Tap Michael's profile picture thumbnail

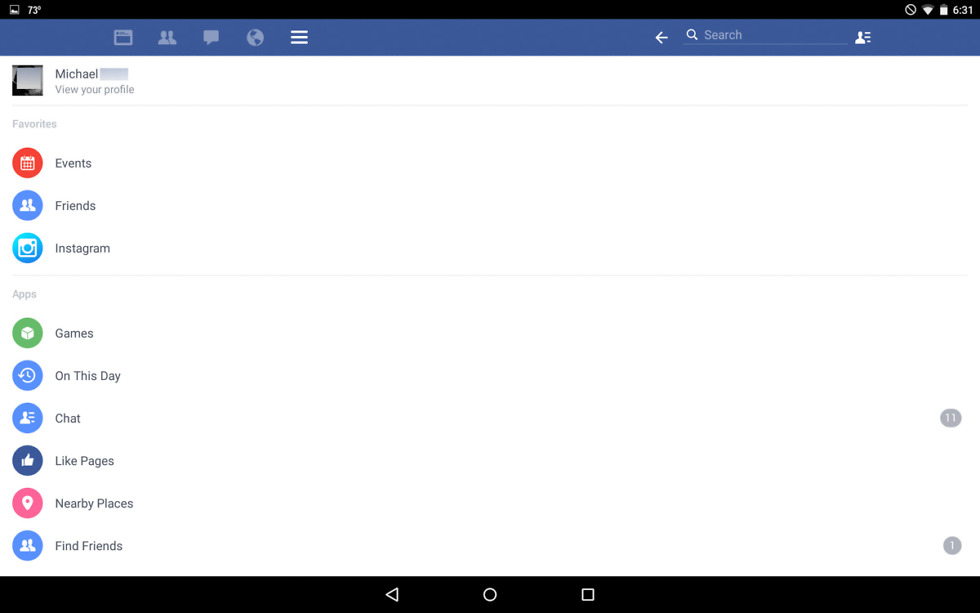pyautogui.click(x=28, y=81)
